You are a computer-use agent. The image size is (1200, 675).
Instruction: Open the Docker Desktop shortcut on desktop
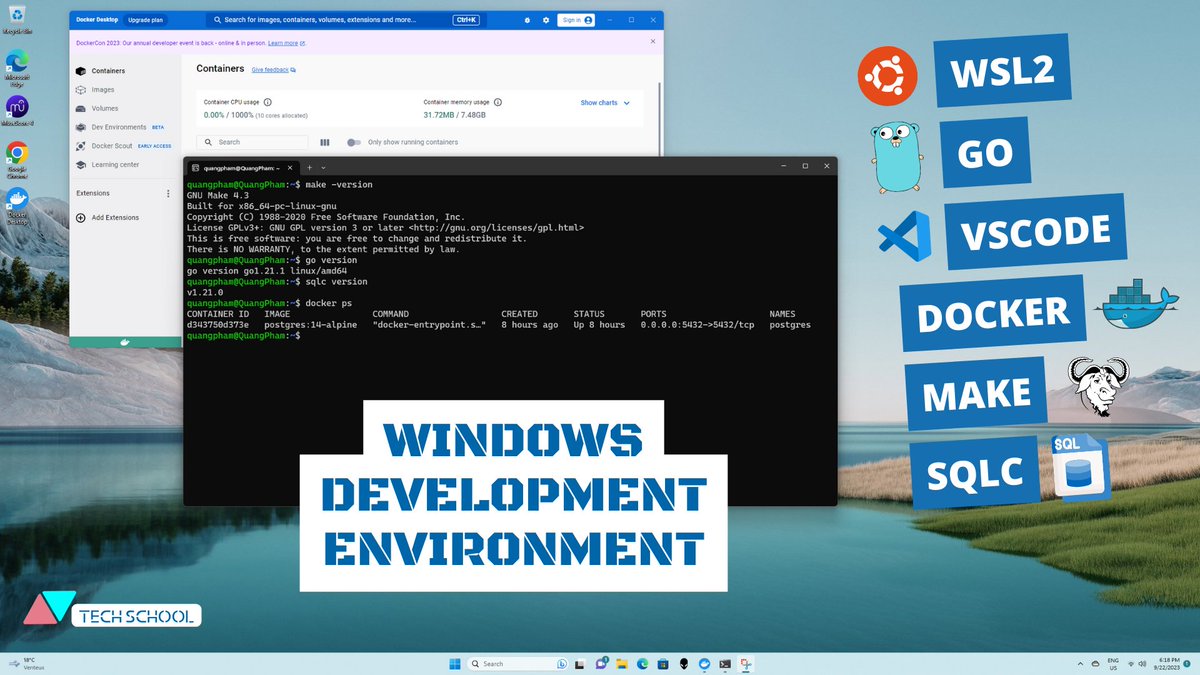pos(16,204)
